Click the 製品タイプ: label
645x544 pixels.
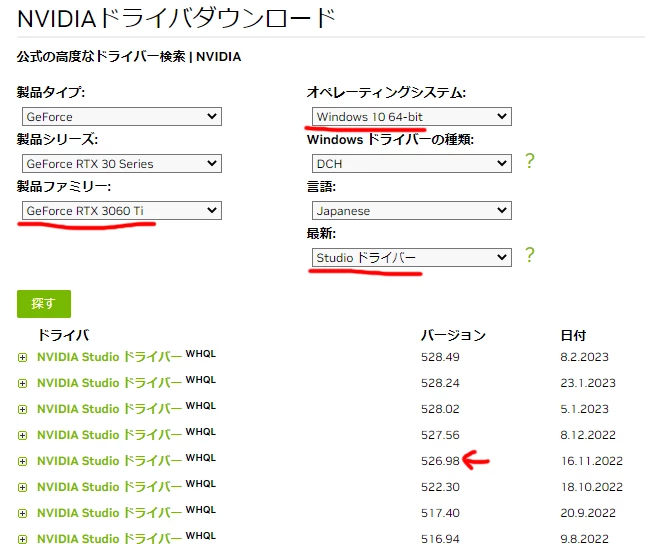pyautogui.click(x=51, y=92)
